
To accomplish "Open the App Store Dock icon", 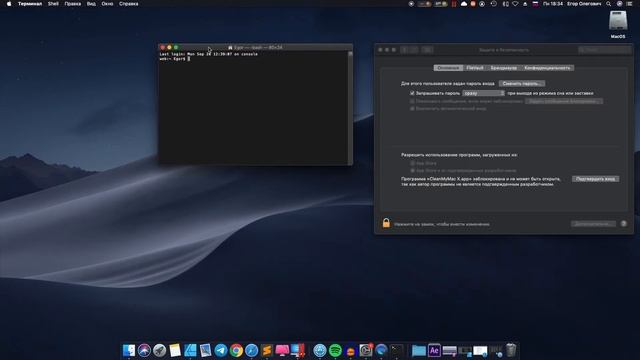I will point(320,350).
